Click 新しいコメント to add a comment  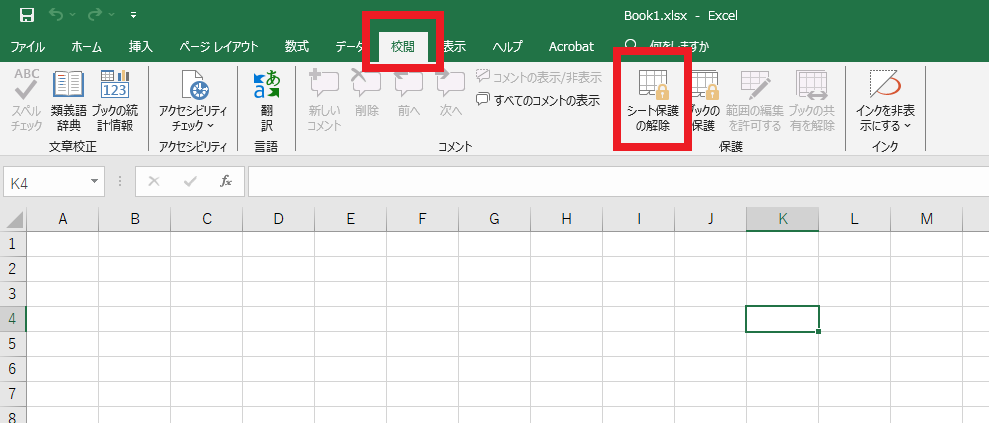point(324,100)
